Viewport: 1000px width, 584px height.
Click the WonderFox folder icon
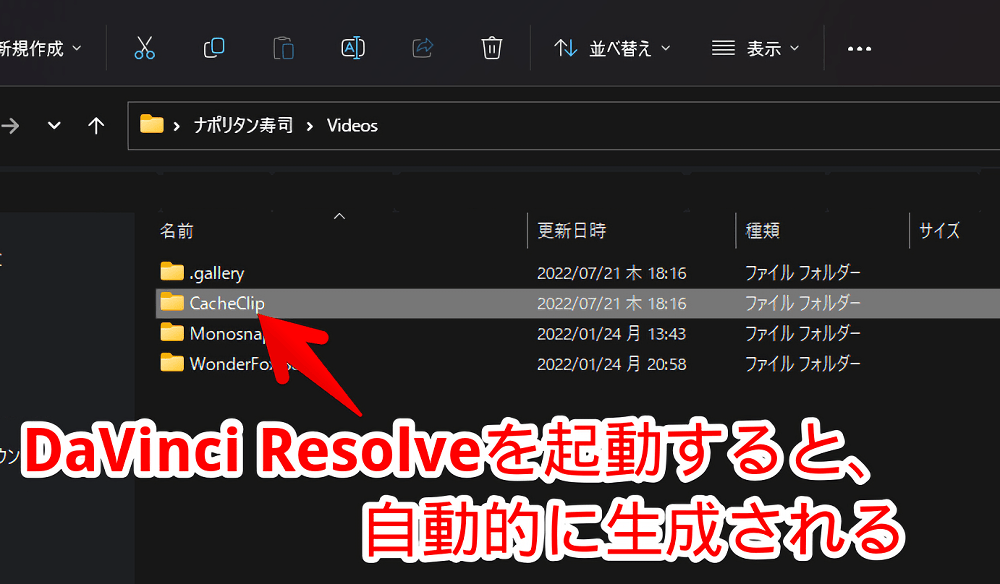172,363
